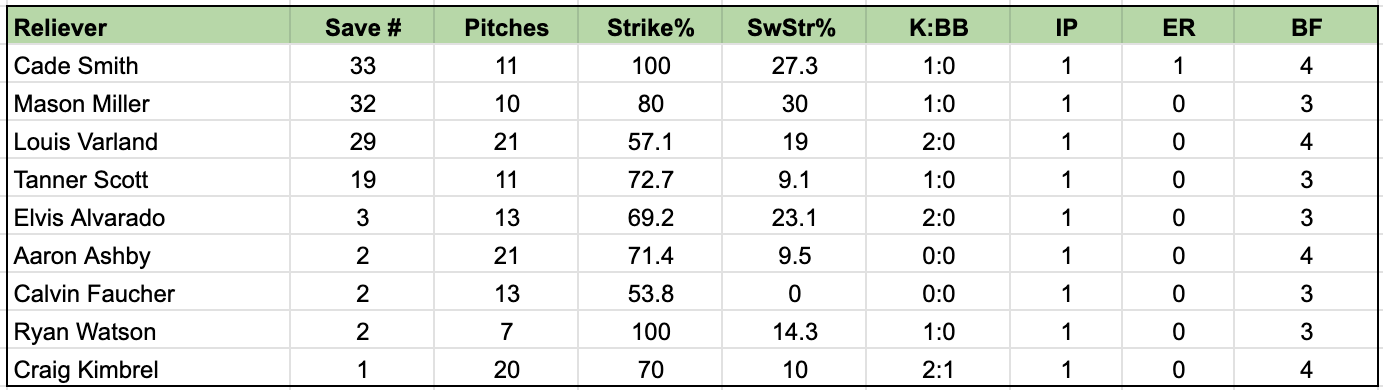Click the Calvin Faucher cell
This screenshot has width=1383, height=390.
149,294
